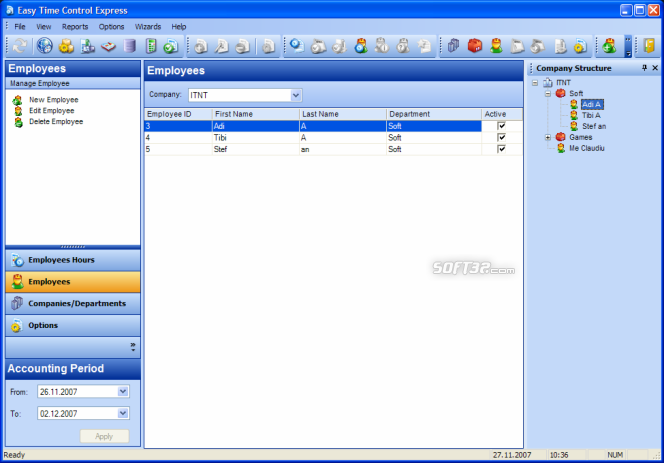Click the employee with green plus toolbar icon
Viewport: 664px width, 463px height.
click(609, 46)
